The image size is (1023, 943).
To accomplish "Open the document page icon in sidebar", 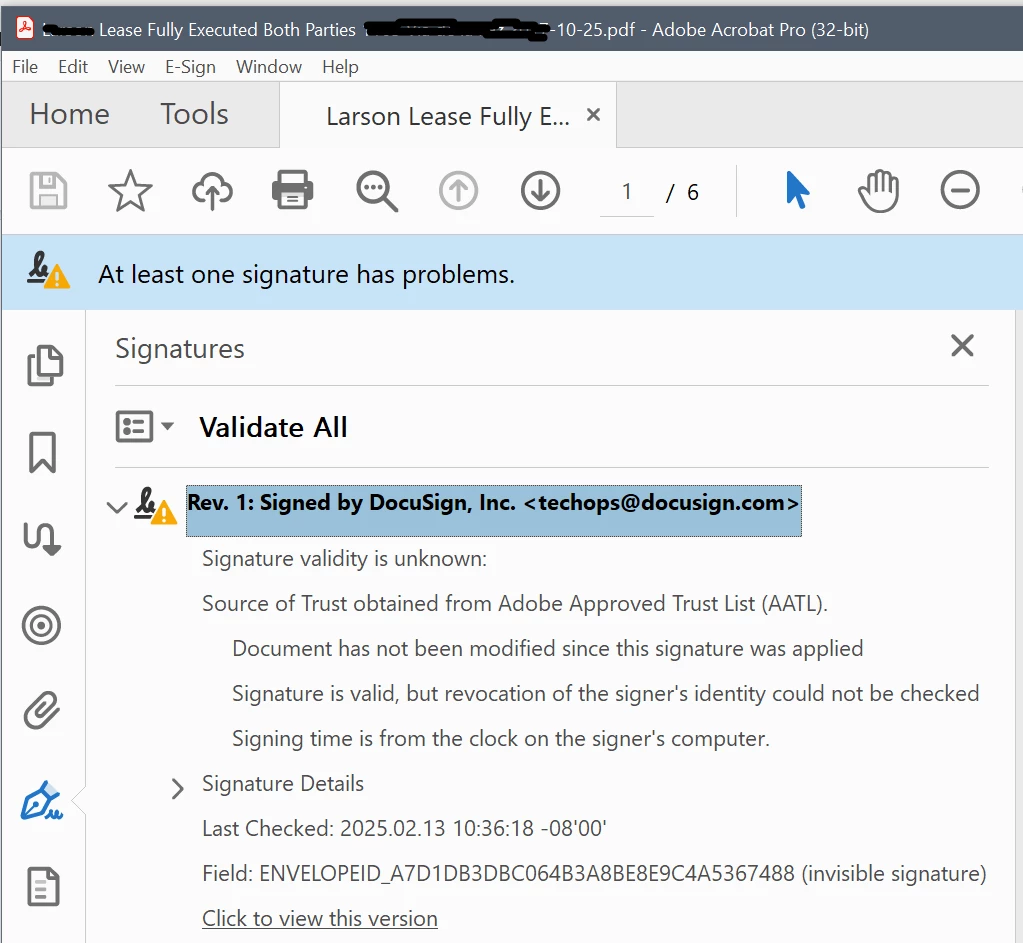I will point(43,887).
